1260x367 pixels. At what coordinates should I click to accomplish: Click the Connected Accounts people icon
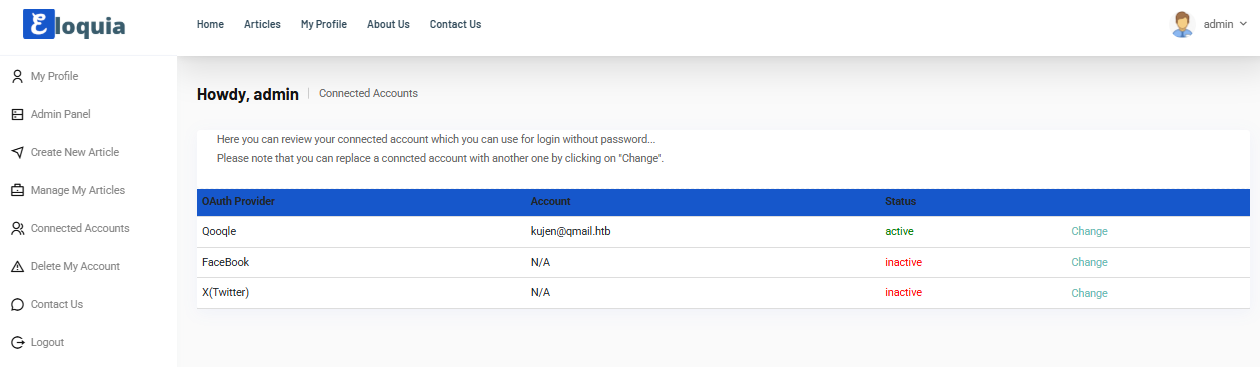tap(17, 228)
